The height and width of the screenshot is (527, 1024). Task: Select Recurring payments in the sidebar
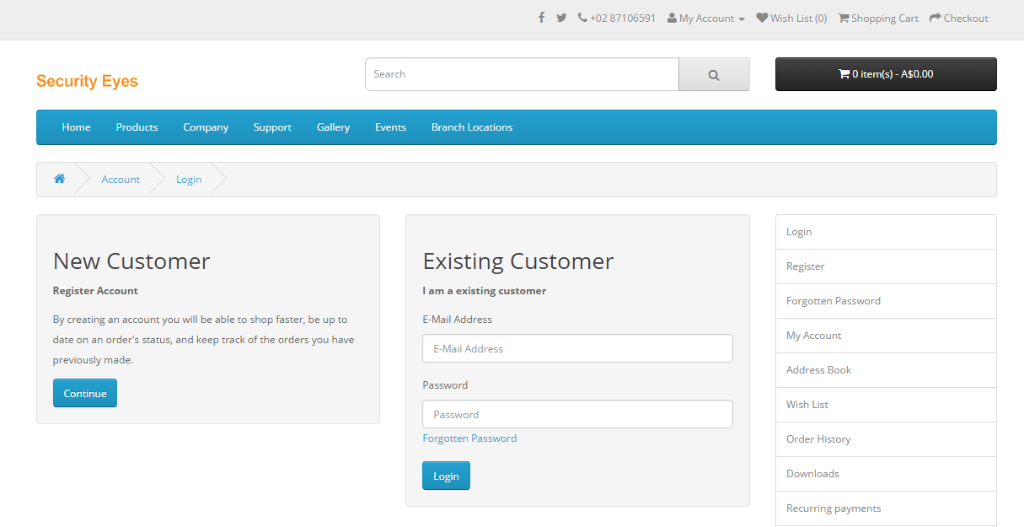(886, 509)
